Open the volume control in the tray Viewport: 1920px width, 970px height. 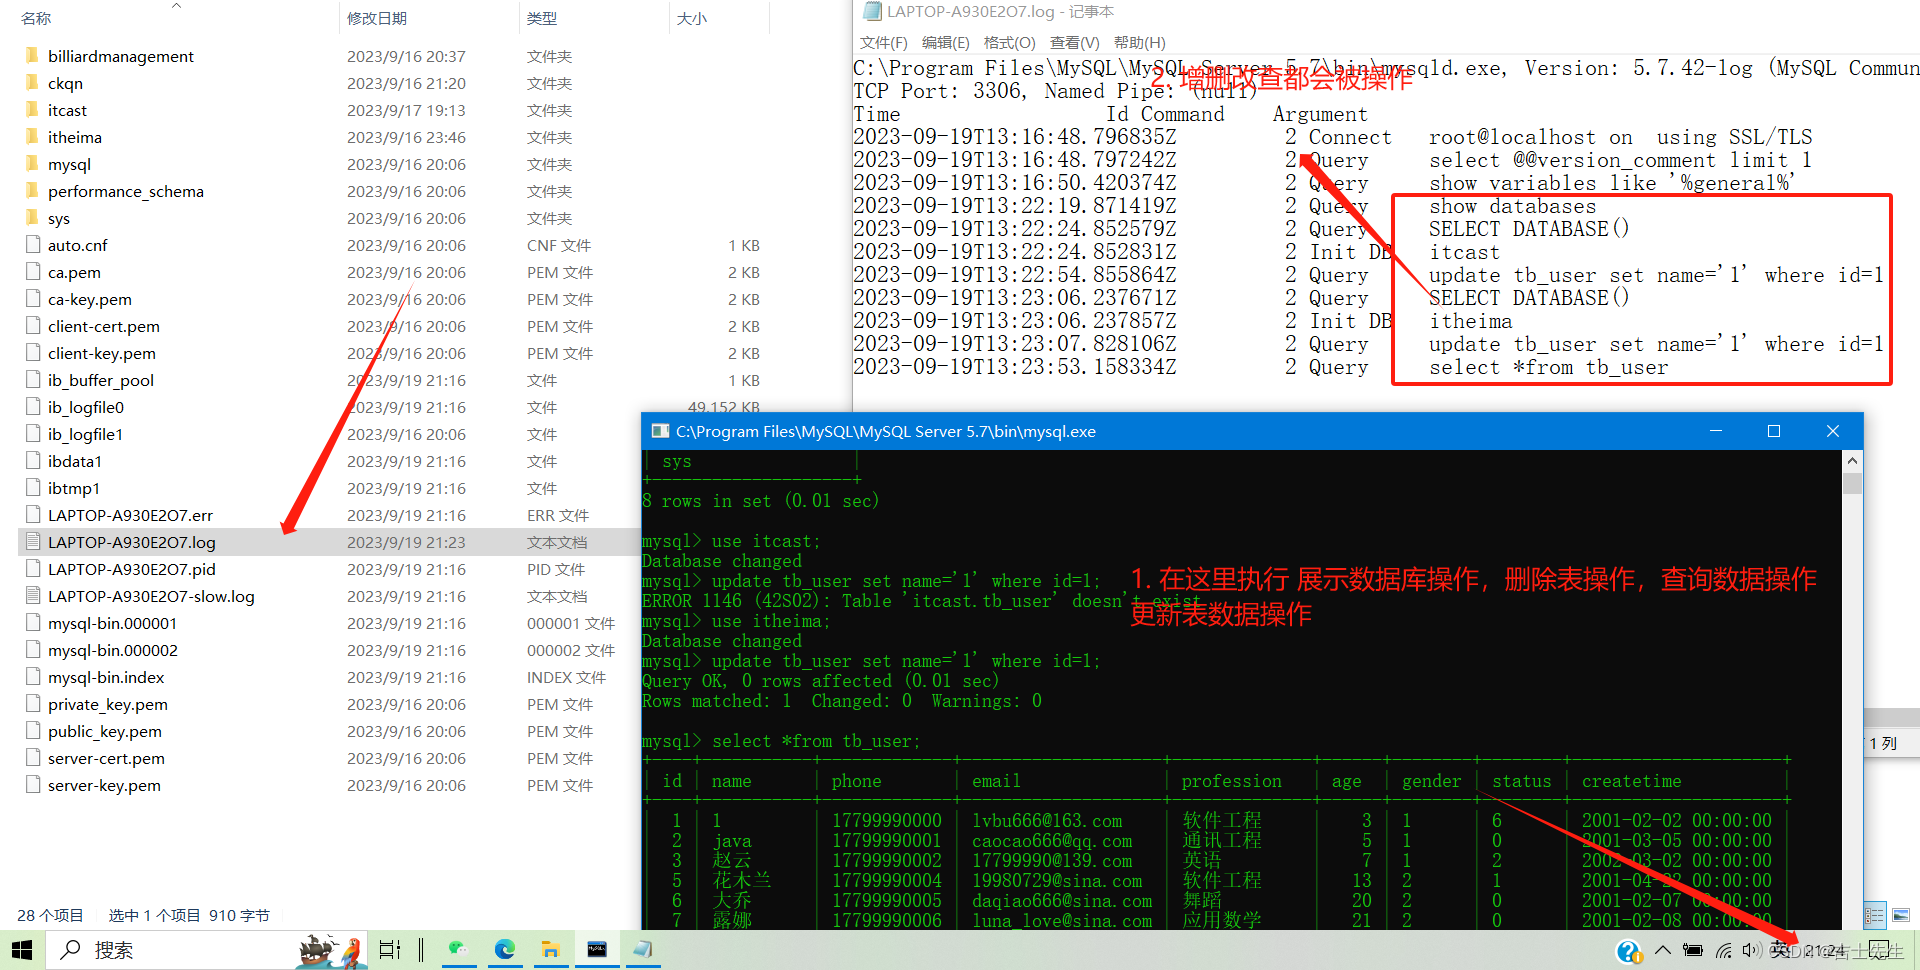(x=1750, y=950)
